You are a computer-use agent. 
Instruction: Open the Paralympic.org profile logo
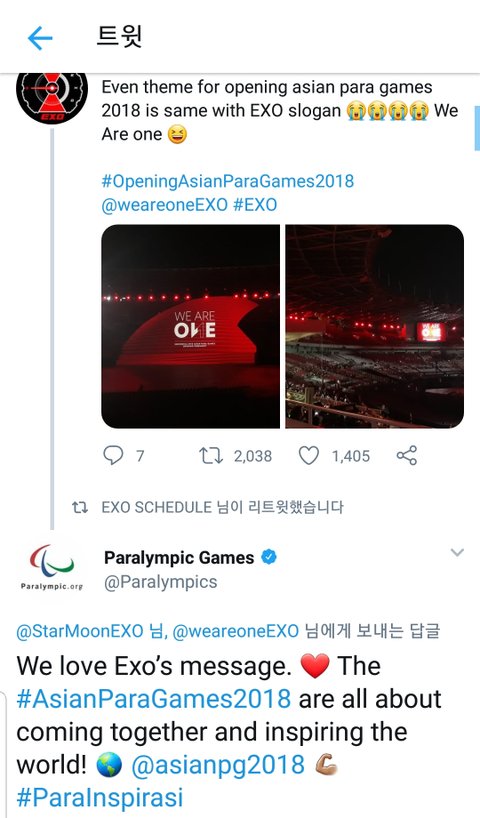click(52, 567)
